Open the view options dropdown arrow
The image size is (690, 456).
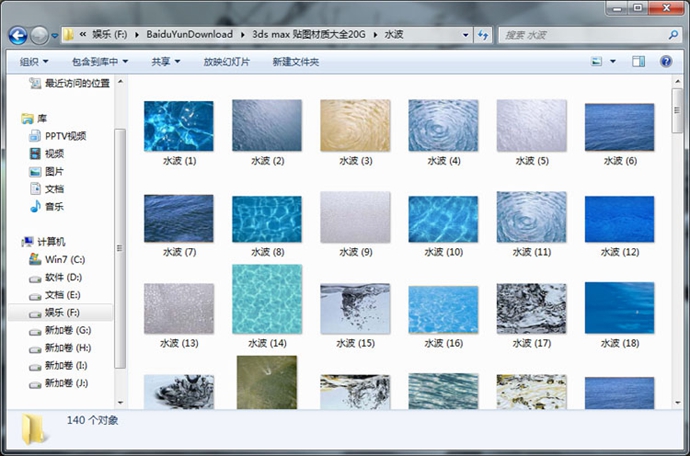pos(613,62)
